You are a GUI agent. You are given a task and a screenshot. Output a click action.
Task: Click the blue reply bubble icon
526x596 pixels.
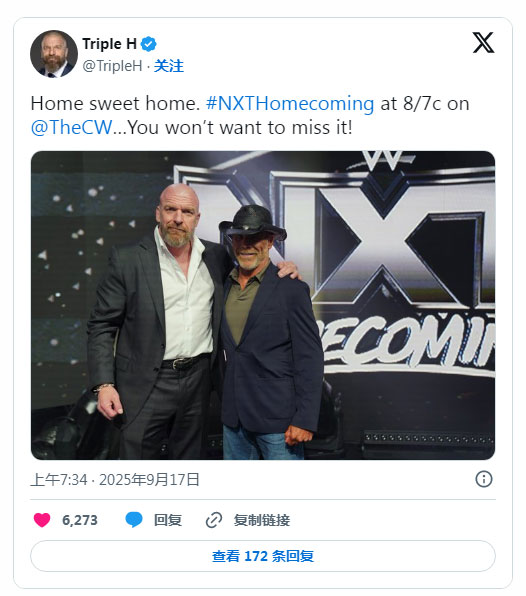coord(134,520)
